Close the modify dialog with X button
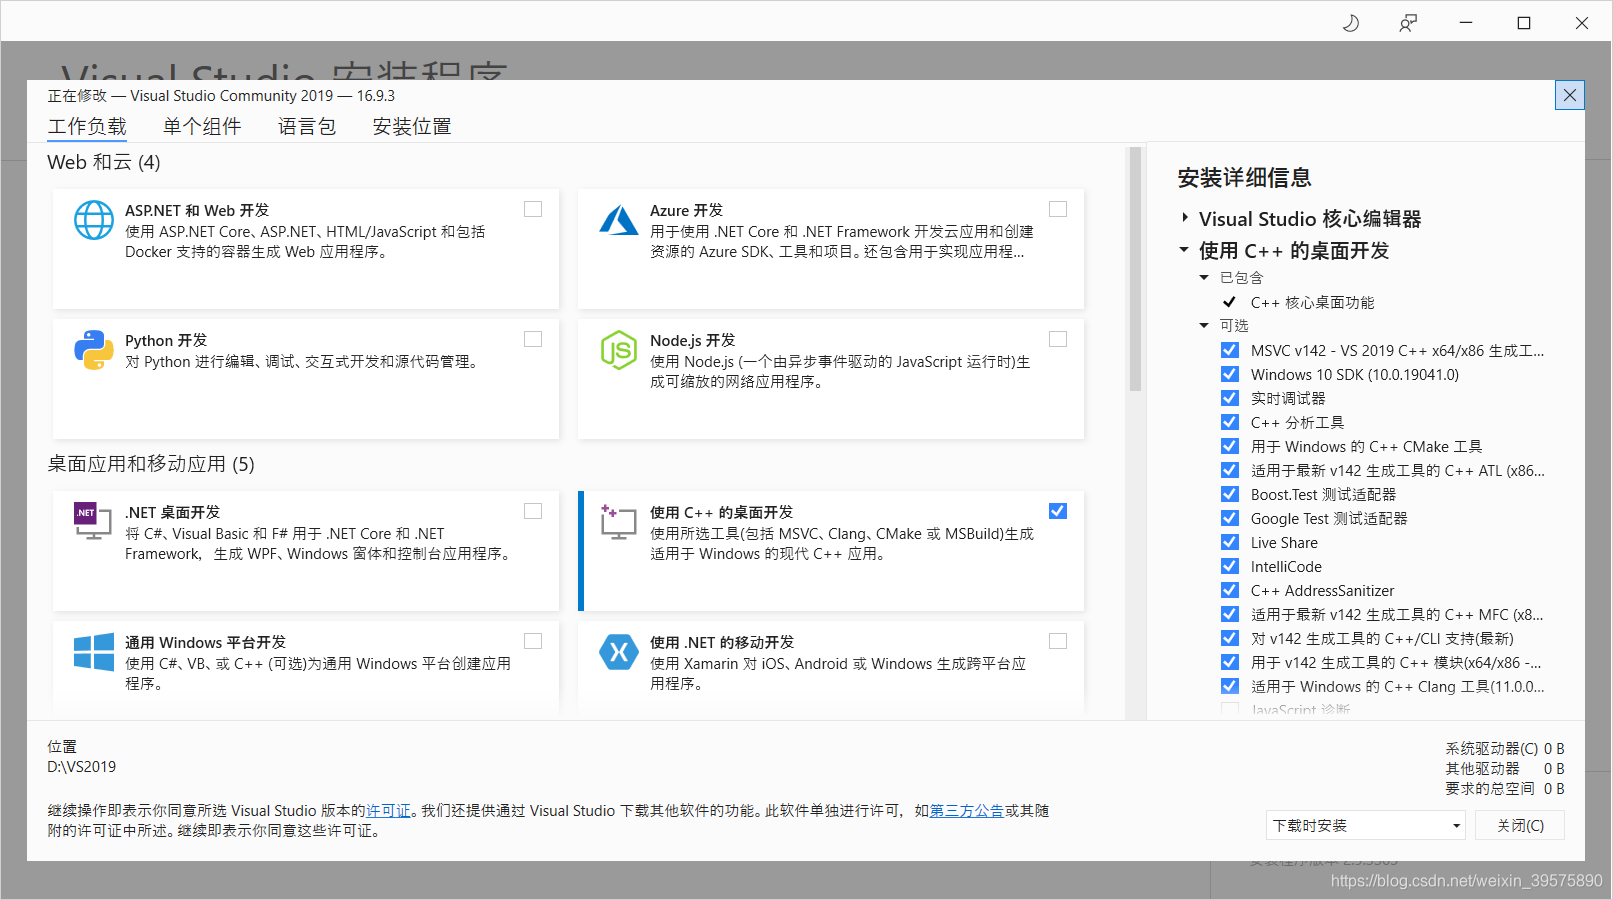 [x=1570, y=95]
